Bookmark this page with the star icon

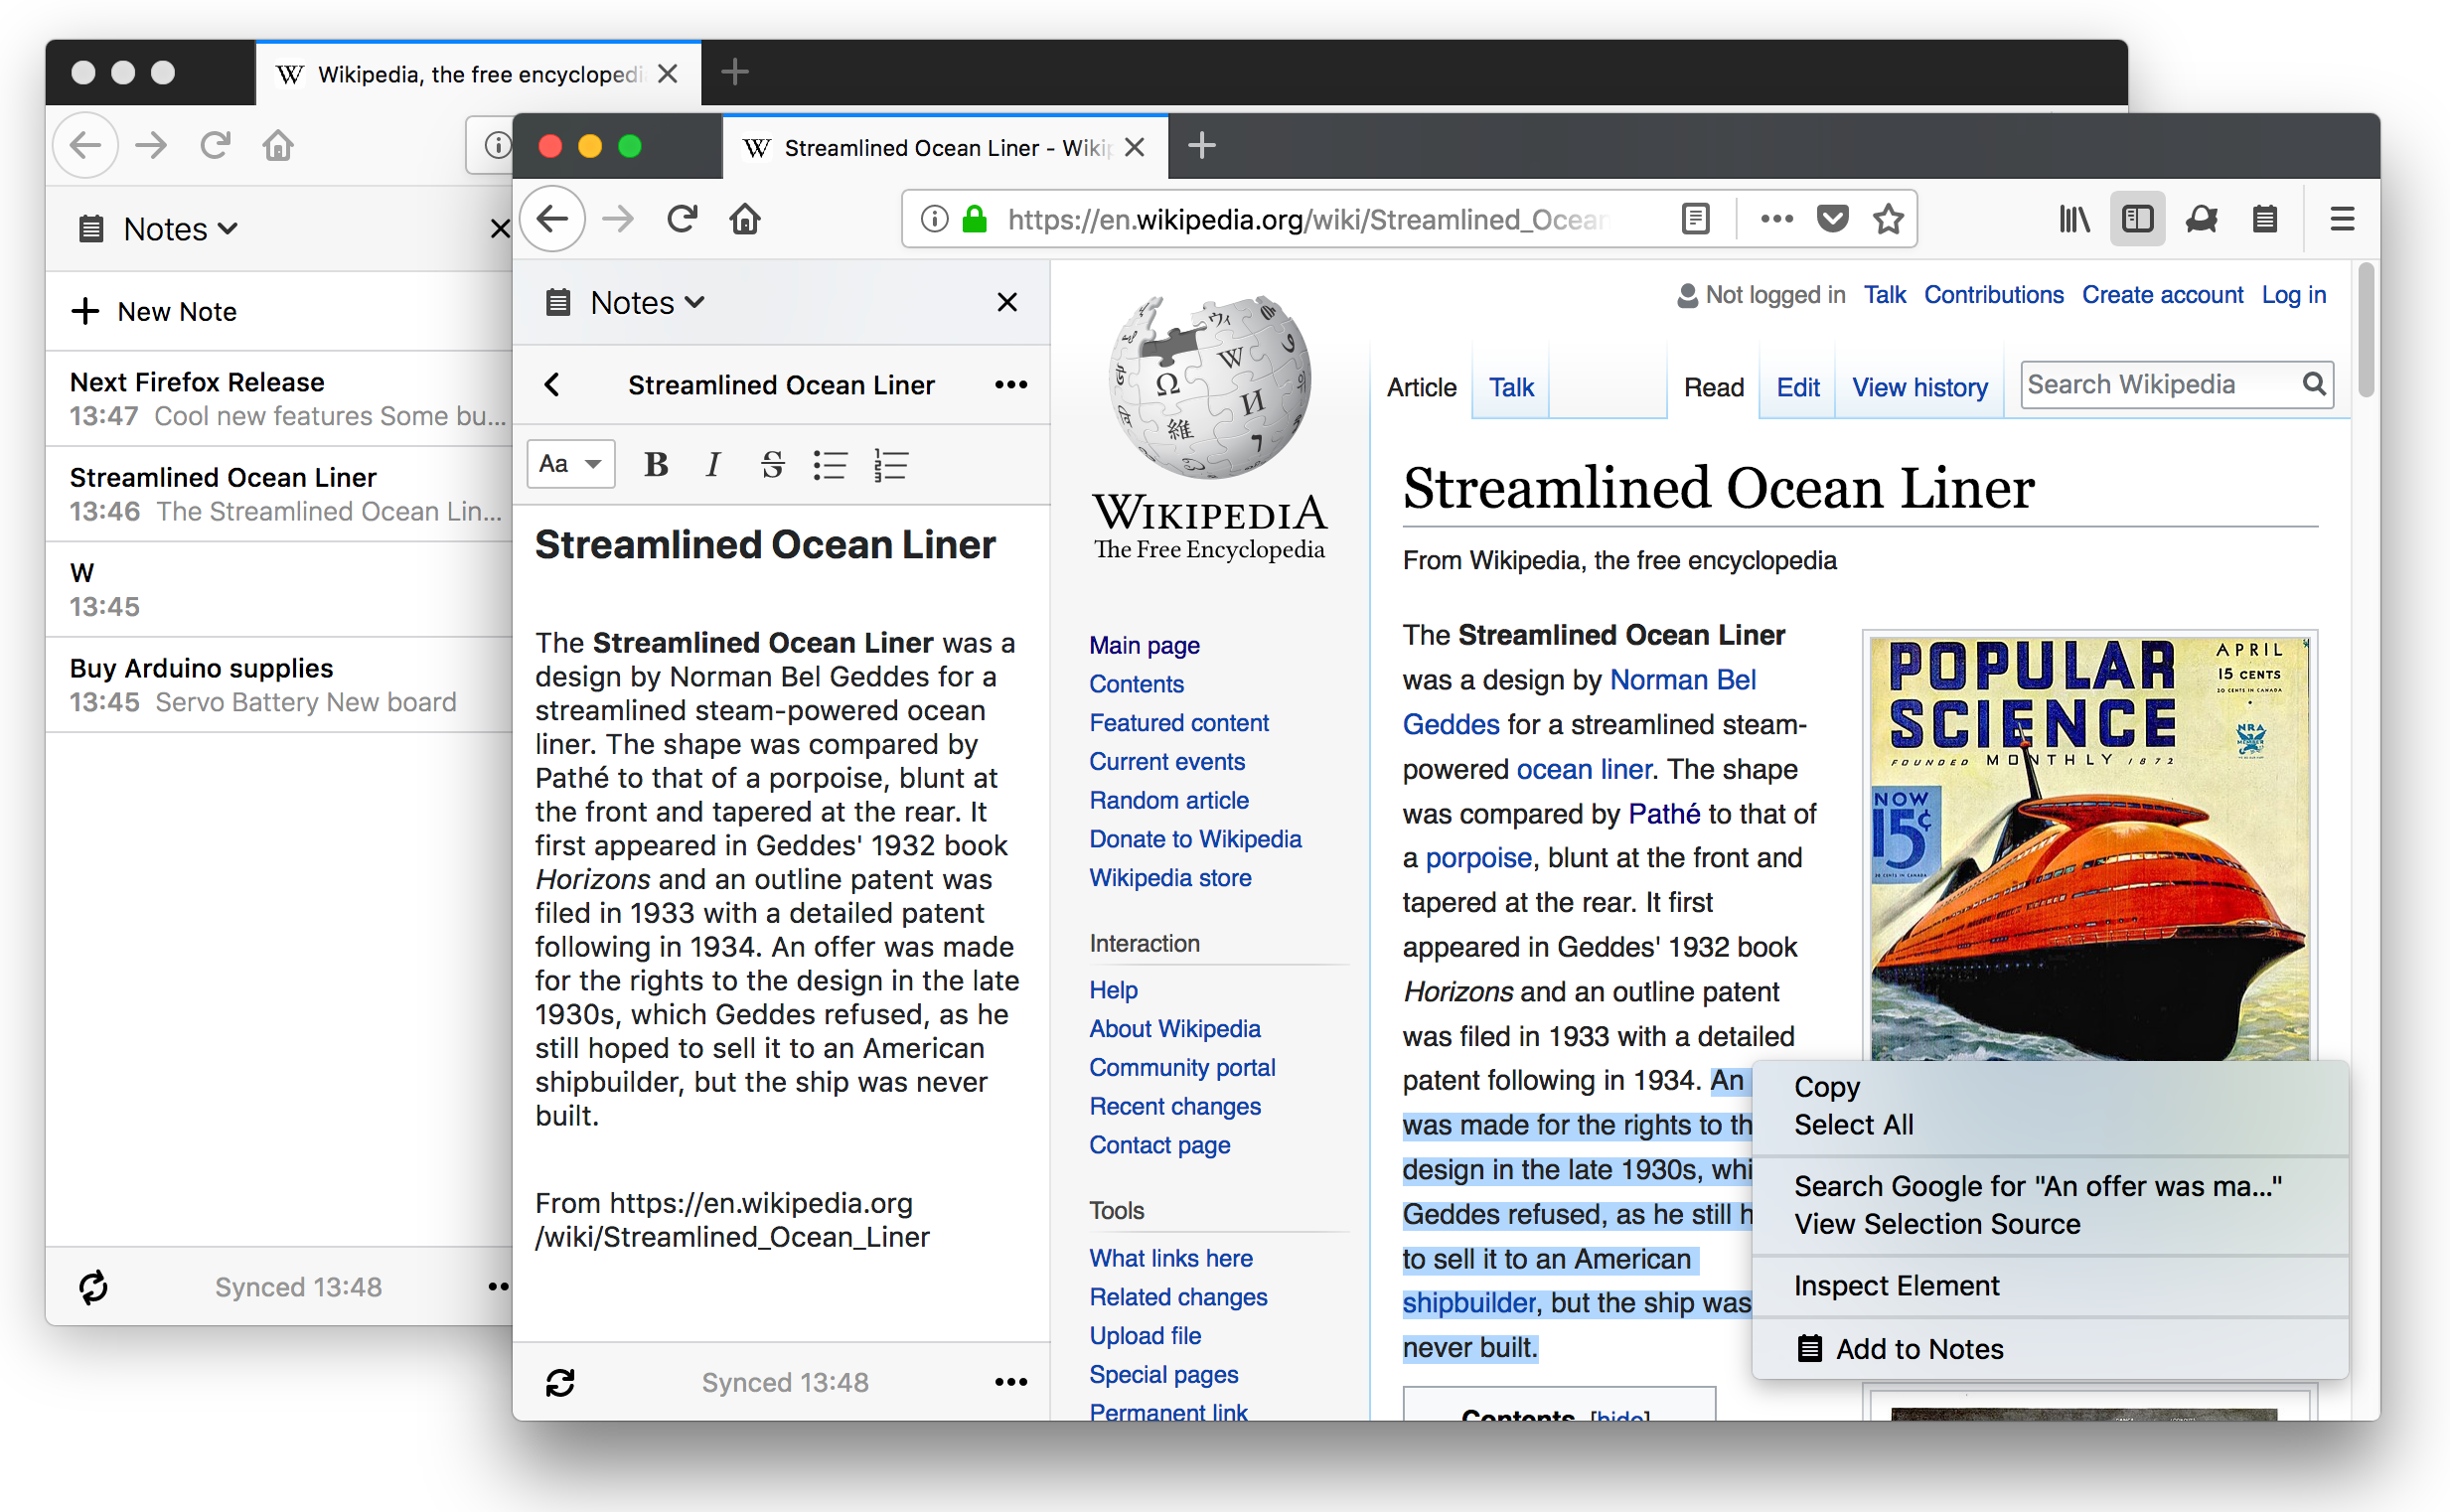1889,218
